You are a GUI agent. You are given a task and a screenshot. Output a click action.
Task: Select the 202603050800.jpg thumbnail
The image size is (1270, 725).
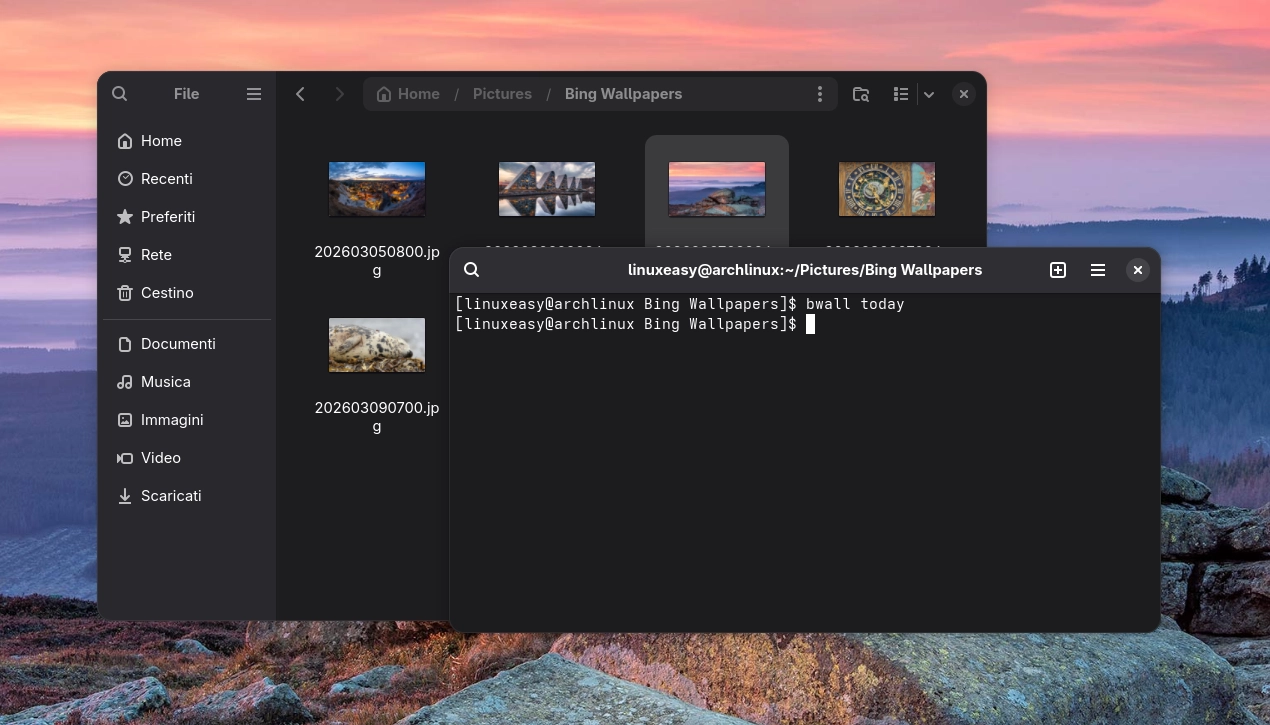pos(377,189)
